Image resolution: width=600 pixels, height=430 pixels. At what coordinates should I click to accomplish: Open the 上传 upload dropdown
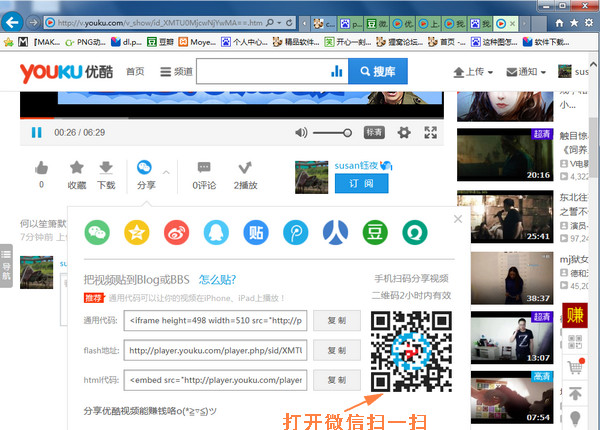(473, 72)
